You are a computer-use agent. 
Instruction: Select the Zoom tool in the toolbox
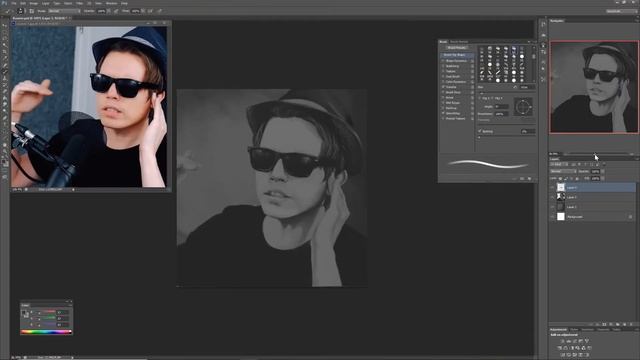(5, 151)
